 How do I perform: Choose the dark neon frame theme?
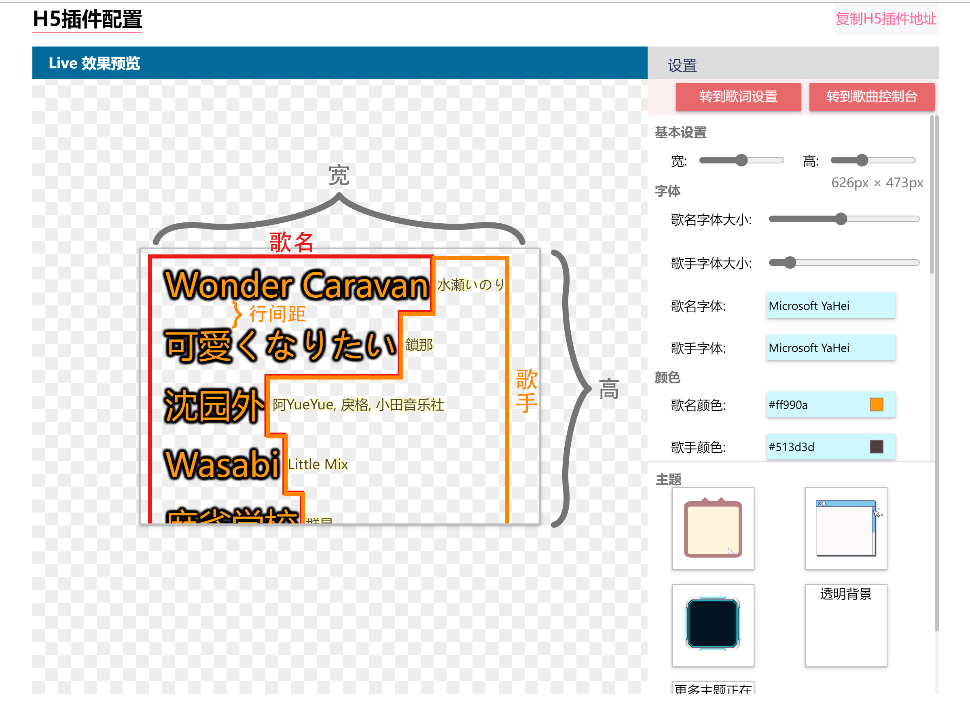(x=712, y=625)
